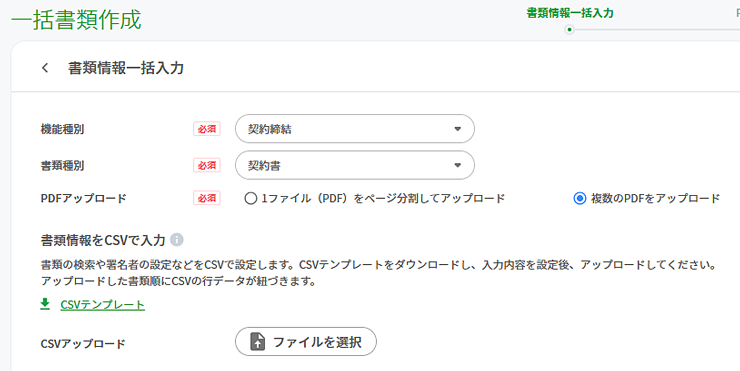The height and width of the screenshot is (371, 740).
Task: Click the arrow of the 契約締結 combo box
Action: 457,129
